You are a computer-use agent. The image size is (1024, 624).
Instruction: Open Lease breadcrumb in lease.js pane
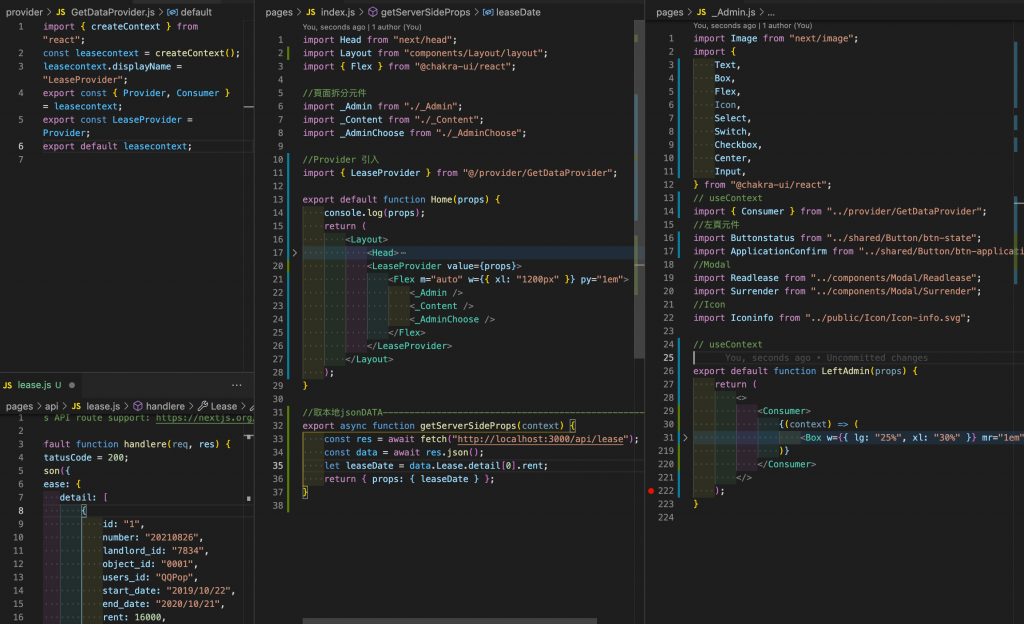pos(224,406)
